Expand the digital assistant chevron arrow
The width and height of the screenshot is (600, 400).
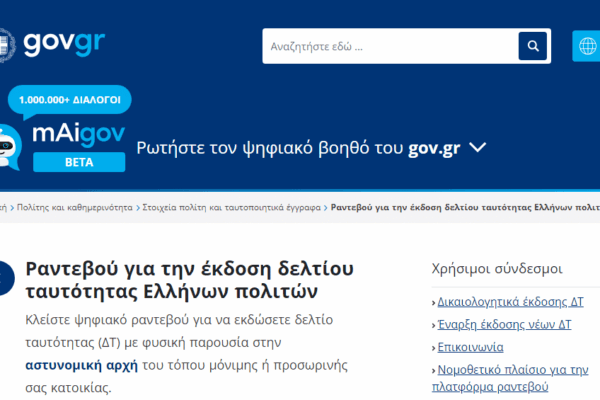pos(477,148)
